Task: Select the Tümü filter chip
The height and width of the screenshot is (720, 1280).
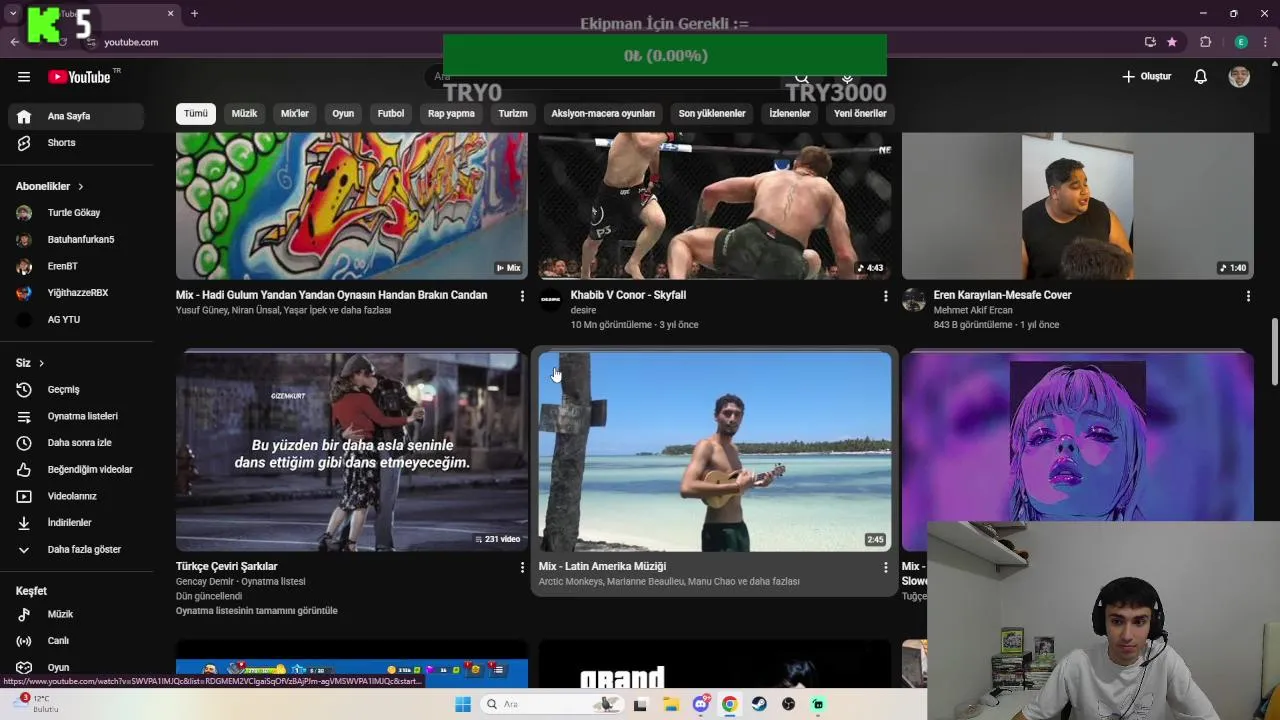Action: [196, 114]
